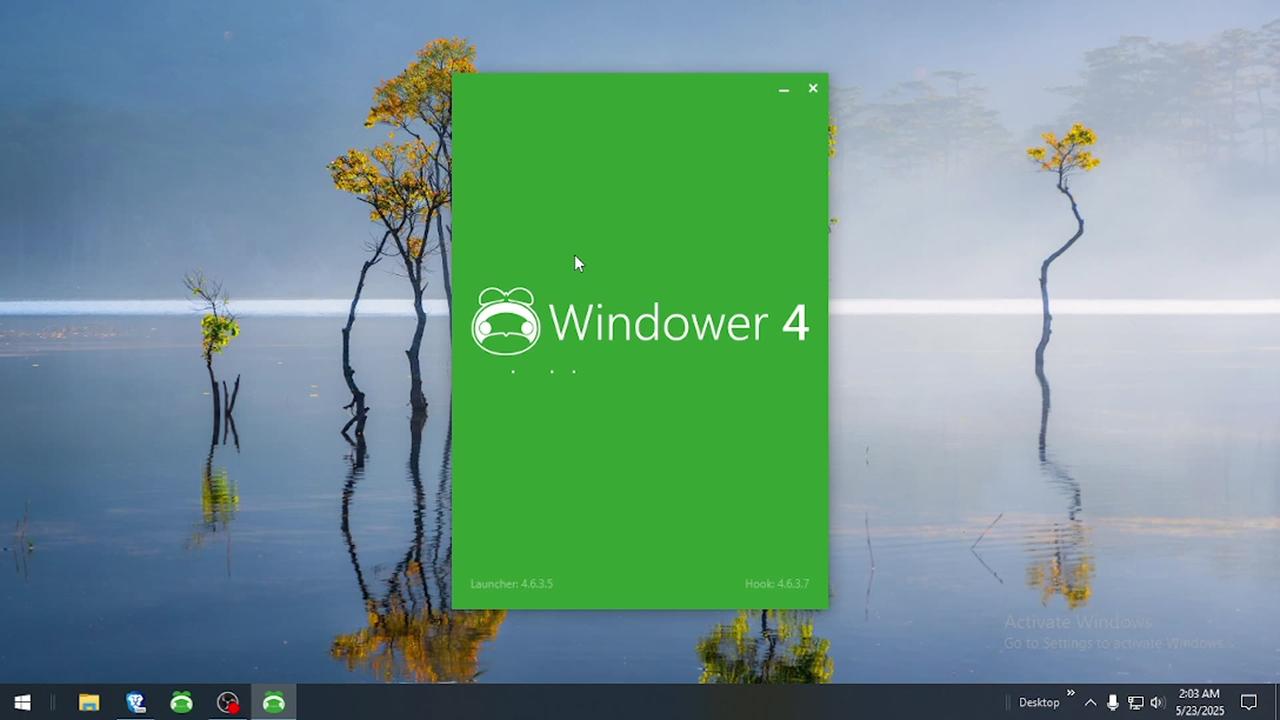Open the volume speaker tray icon

[1158, 702]
